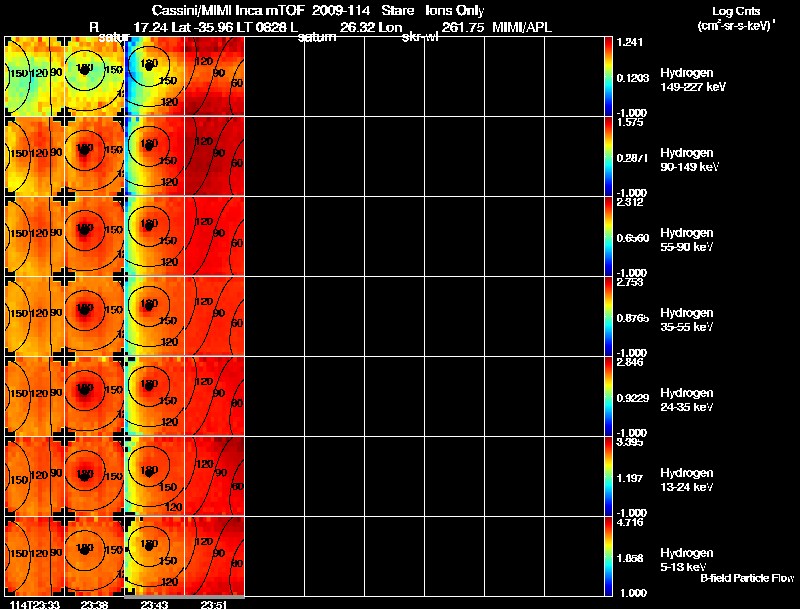
Task: View the 5-13 keV image at 23:51
Action: (x=214, y=556)
